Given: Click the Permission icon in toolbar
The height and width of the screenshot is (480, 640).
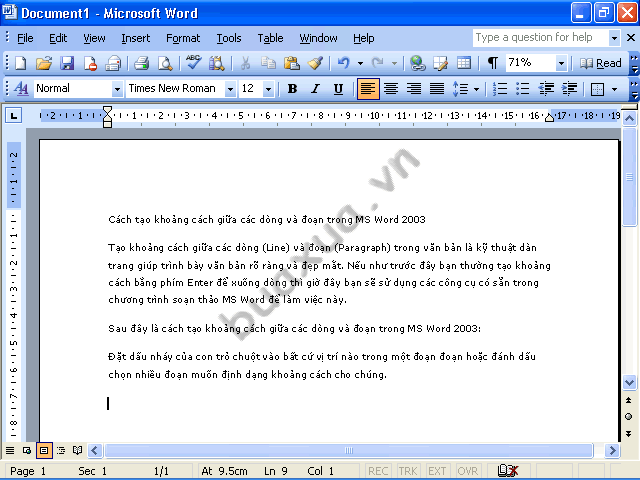Looking at the screenshot, I should point(90,63).
